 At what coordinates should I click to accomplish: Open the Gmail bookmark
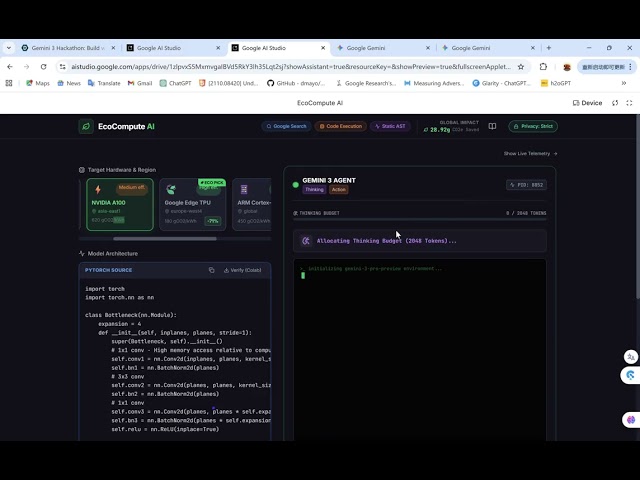coord(140,83)
